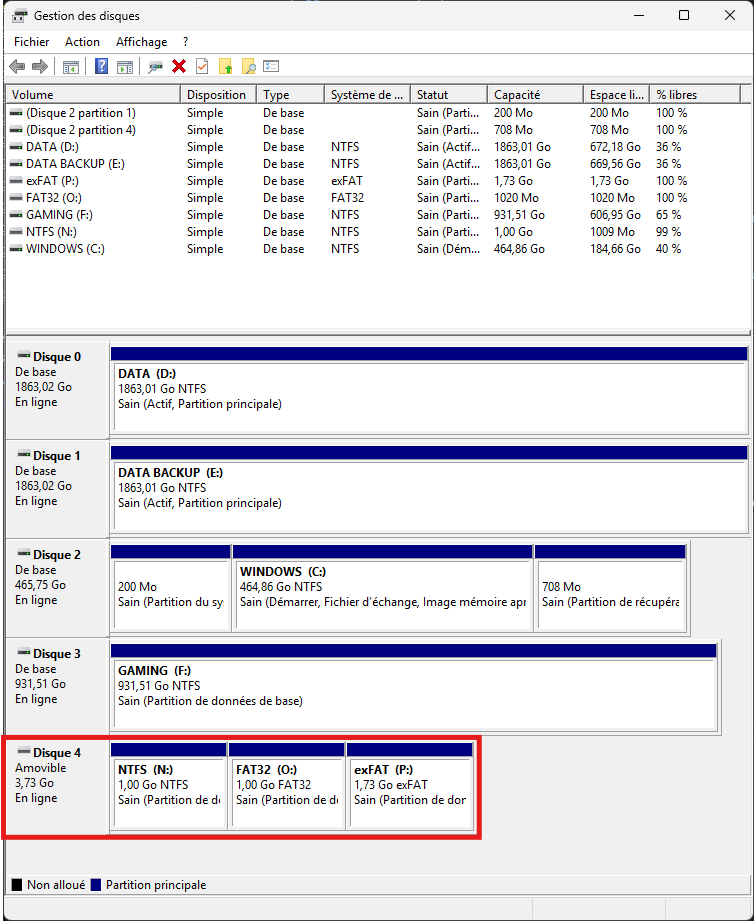754x921 pixels.
Task: Click the back arrow toolbar icon
Action: click(16, 67)
